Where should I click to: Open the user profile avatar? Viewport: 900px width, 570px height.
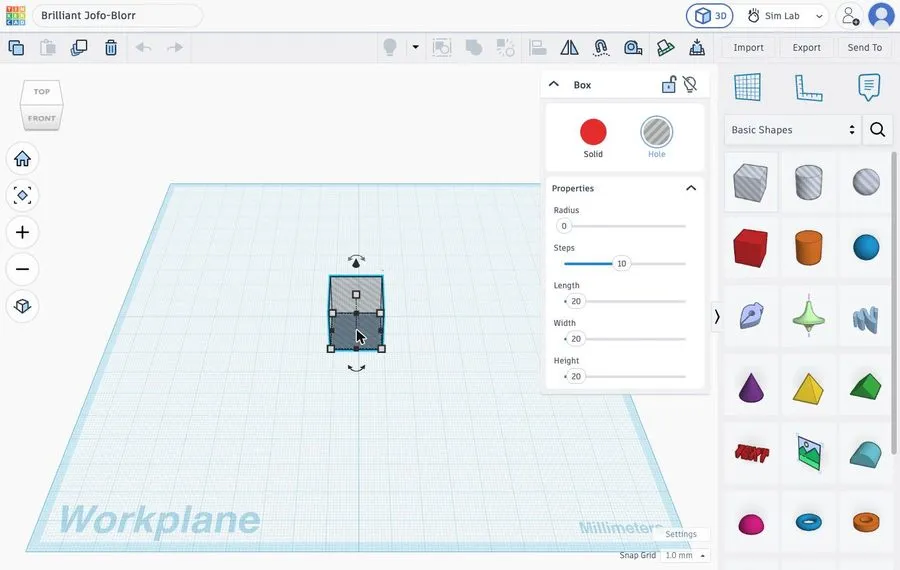[881, 16]
